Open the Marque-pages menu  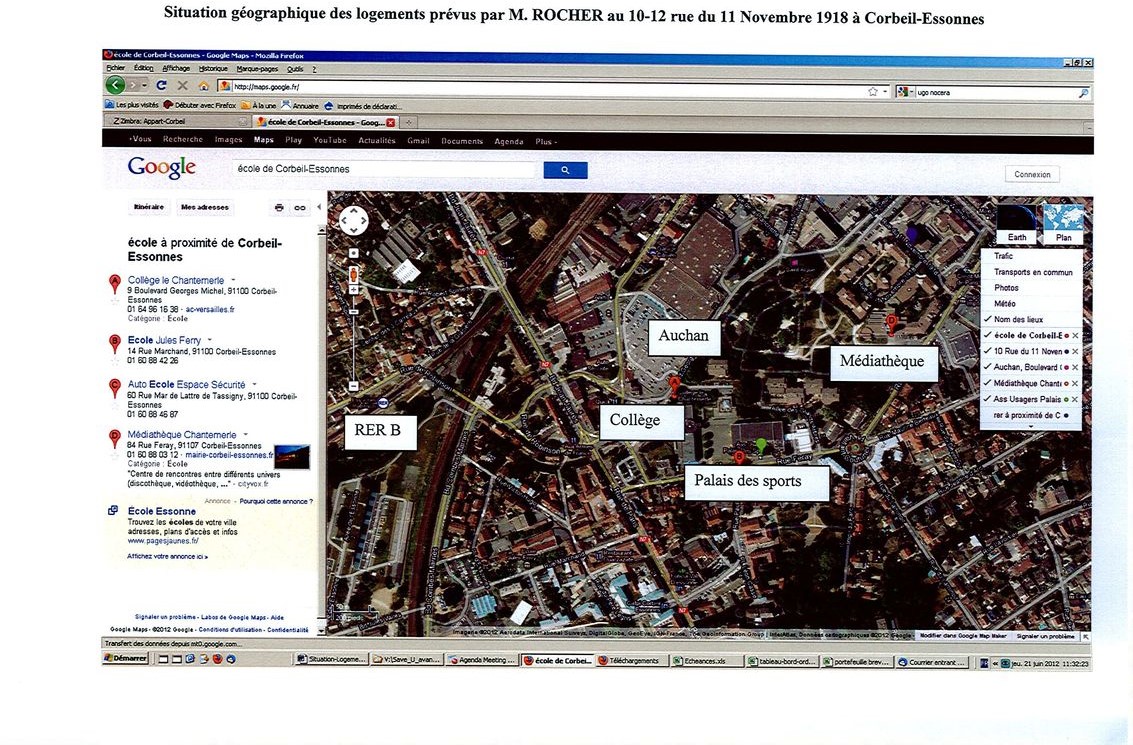pos(257,69)
